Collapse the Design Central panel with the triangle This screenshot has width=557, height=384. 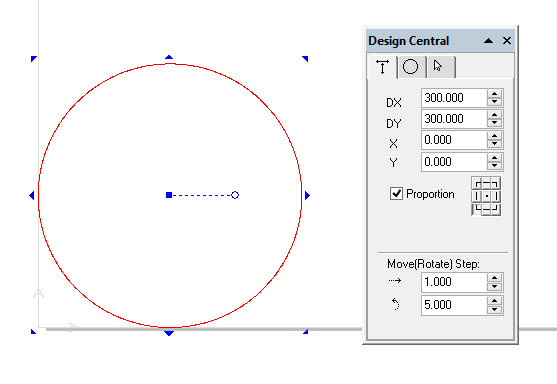pyautogui.click(x=488, y=41)
